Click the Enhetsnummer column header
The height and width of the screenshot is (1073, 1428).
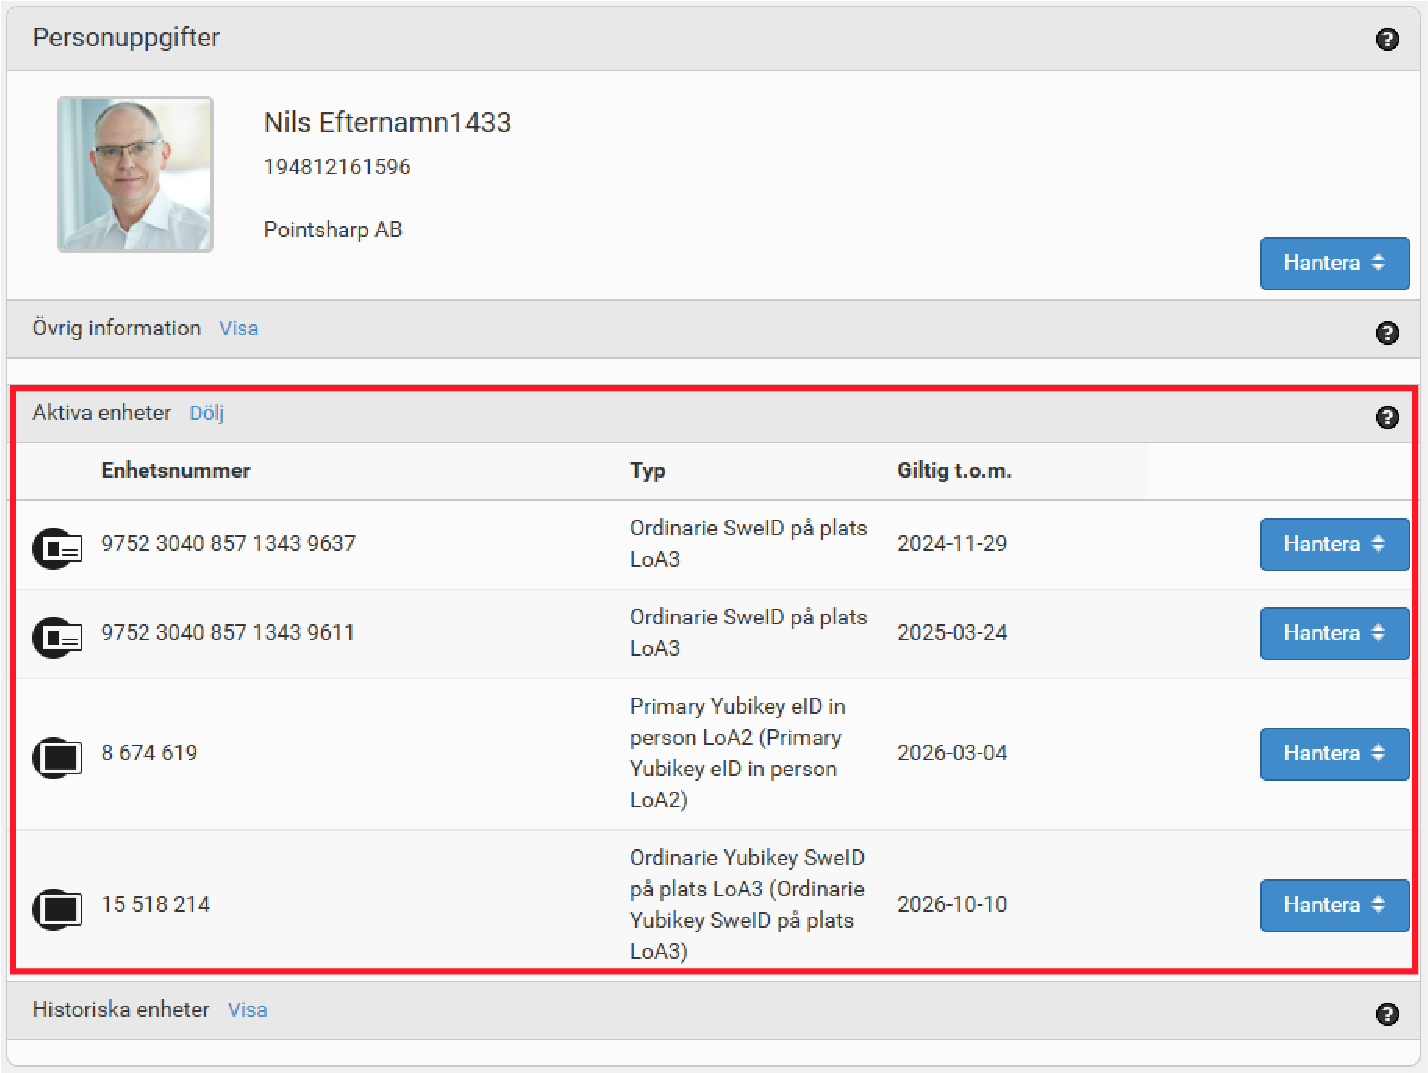click(176, 471)
